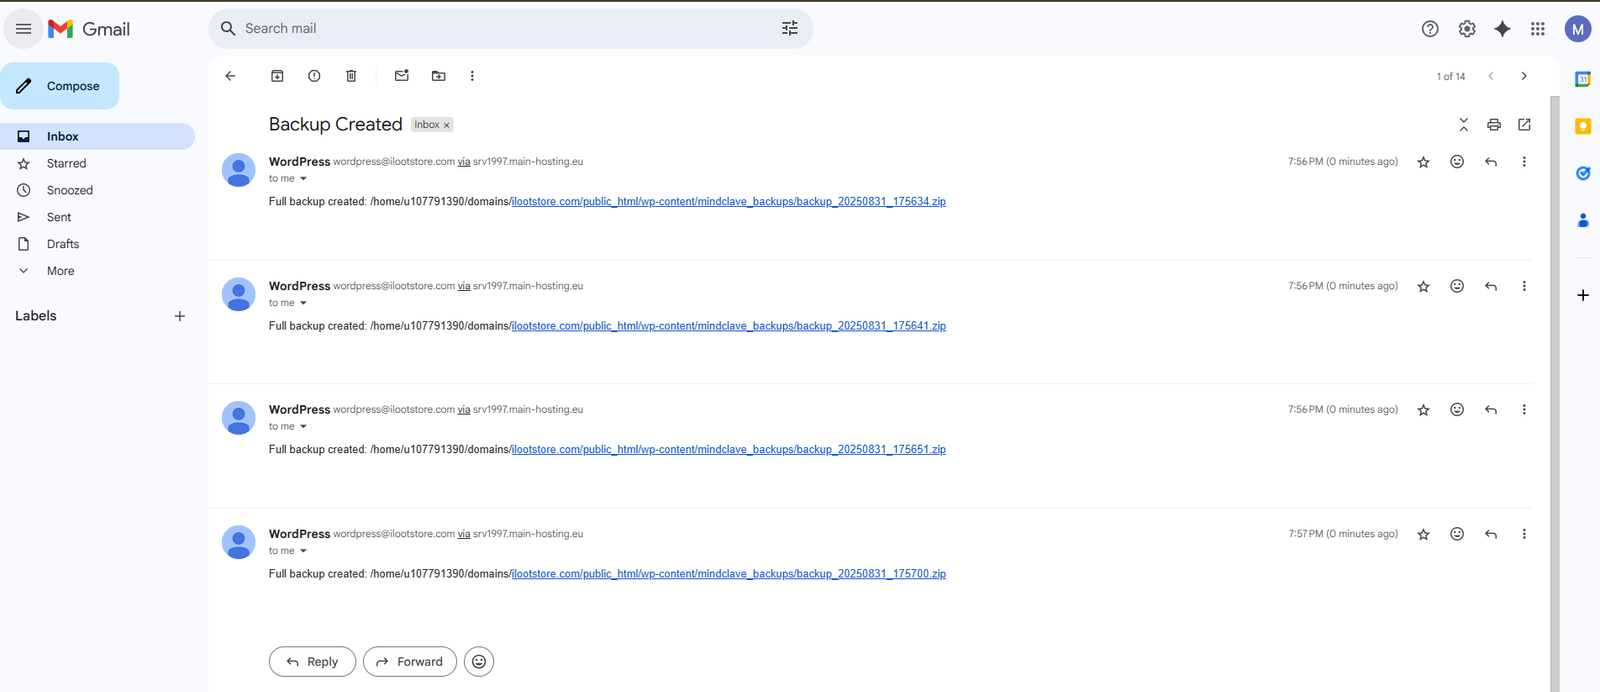The width and height of the screenshot is (1600, 692).
Task: Click the Compose button
Action: (60, 86)
